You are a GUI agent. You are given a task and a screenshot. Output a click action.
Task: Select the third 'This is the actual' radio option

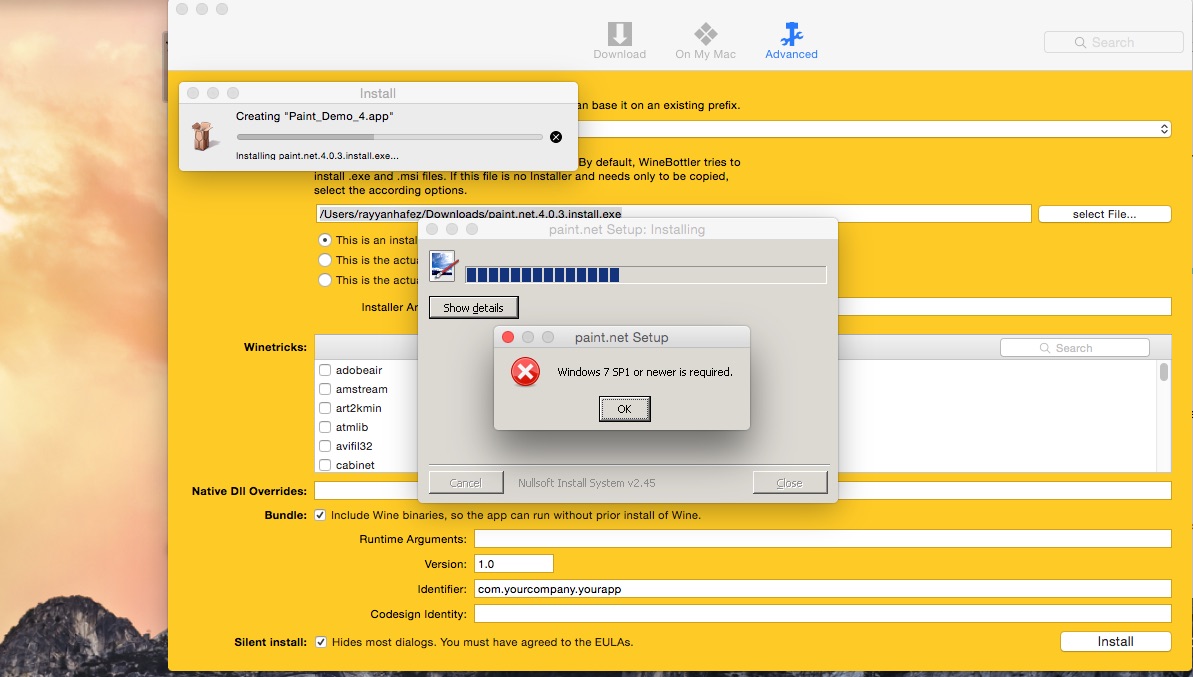325,280
